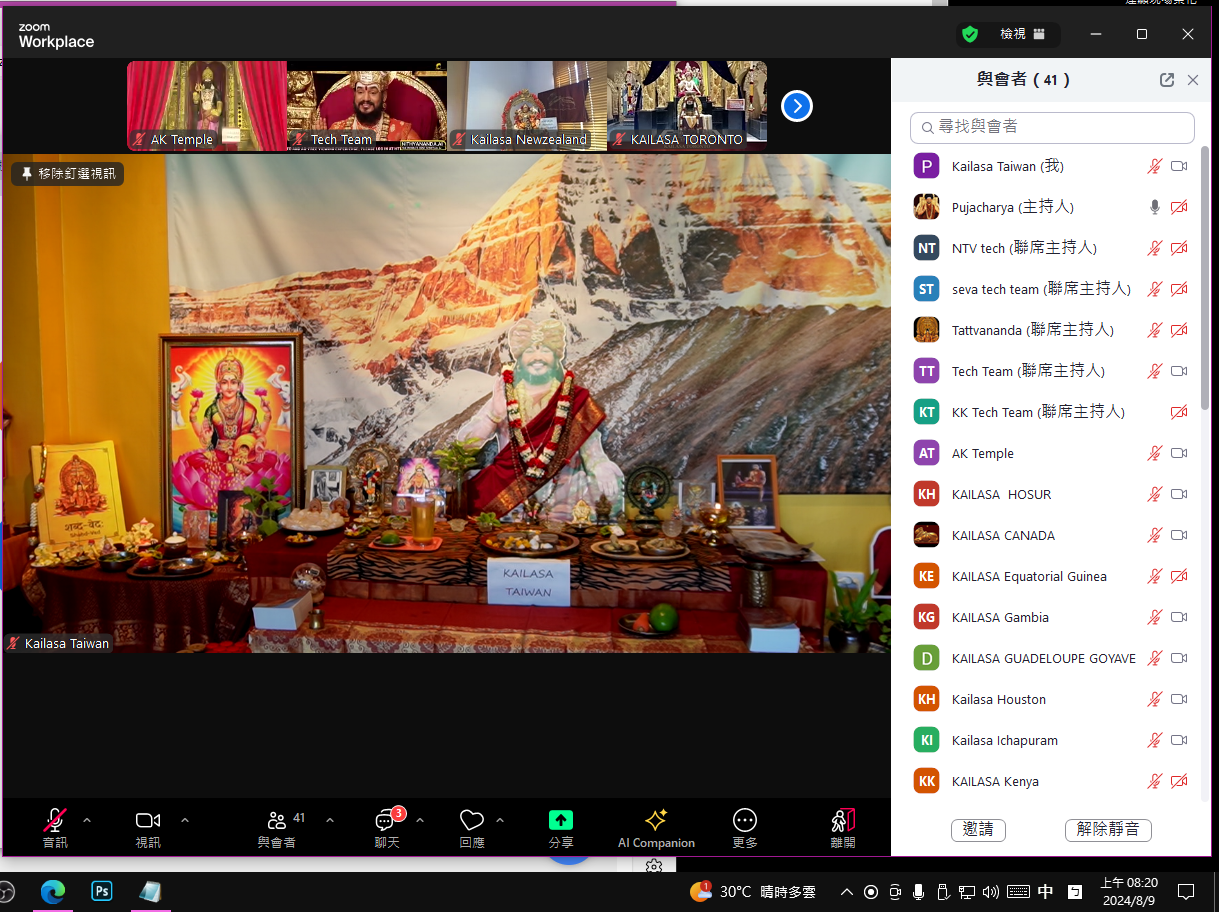The image size is (1219, 912).
Task: Click the Invite button
Action: point(977,830)
